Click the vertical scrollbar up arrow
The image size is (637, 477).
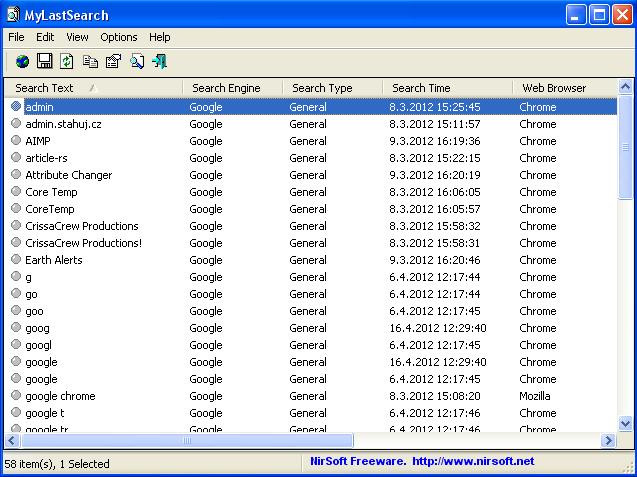pyautogui.click(x=625, y=86)
